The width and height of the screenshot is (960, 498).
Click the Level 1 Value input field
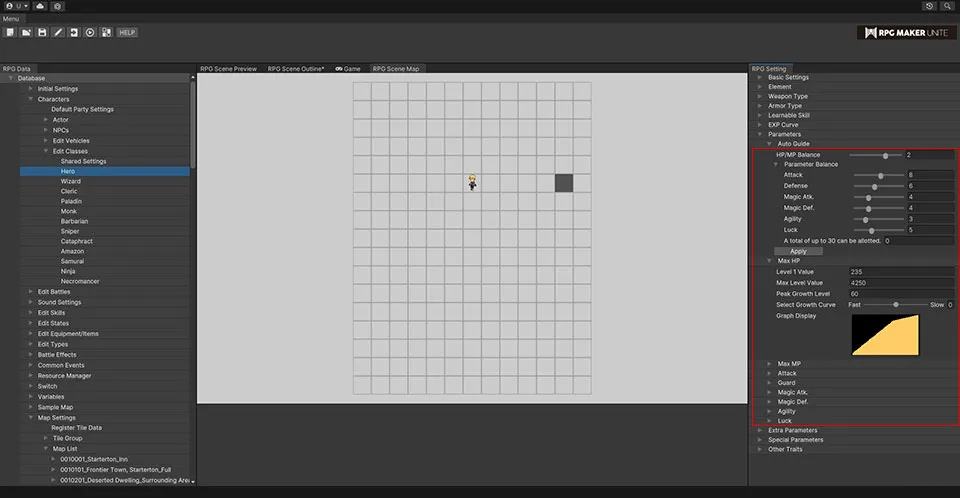900,272
